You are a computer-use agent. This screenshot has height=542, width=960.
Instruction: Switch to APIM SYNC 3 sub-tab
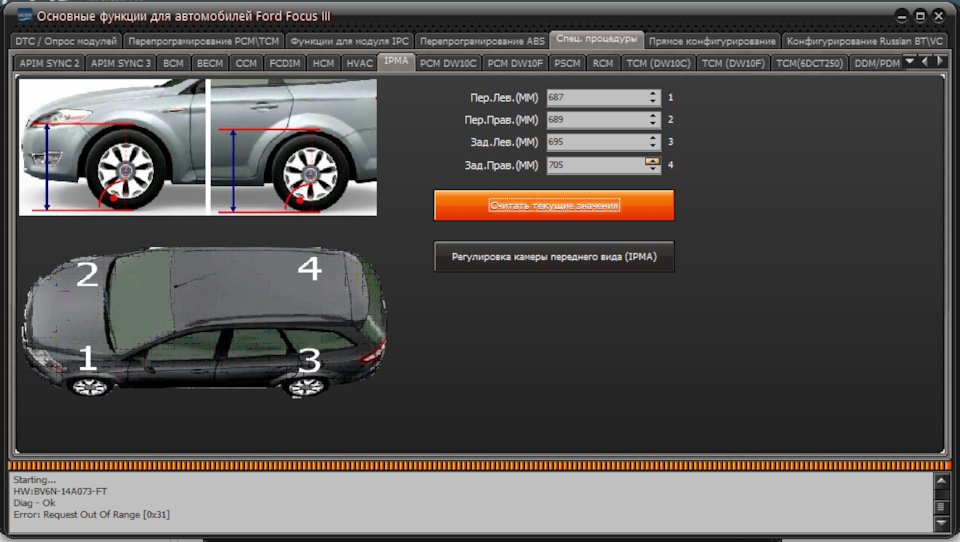click(121, 63)
